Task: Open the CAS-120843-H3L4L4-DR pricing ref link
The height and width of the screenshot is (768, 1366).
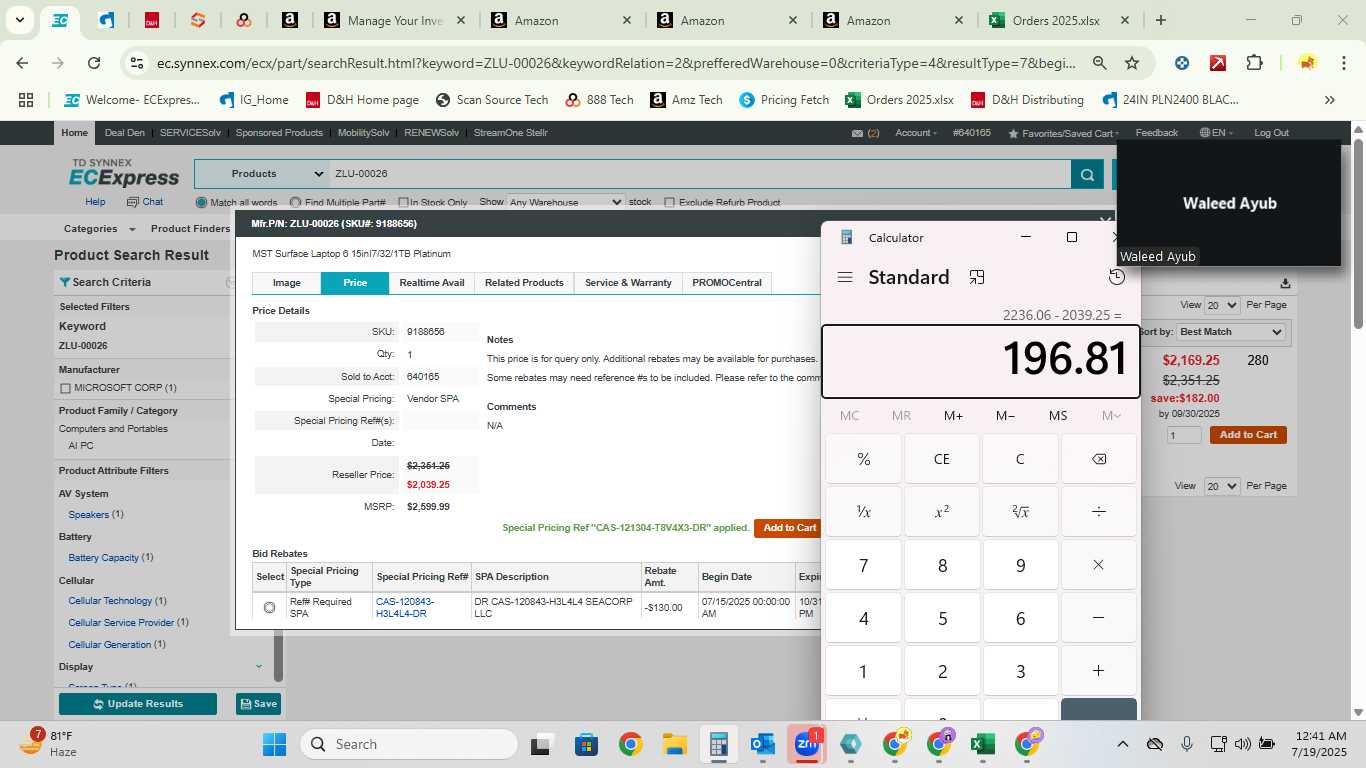Action: [405, 607]
